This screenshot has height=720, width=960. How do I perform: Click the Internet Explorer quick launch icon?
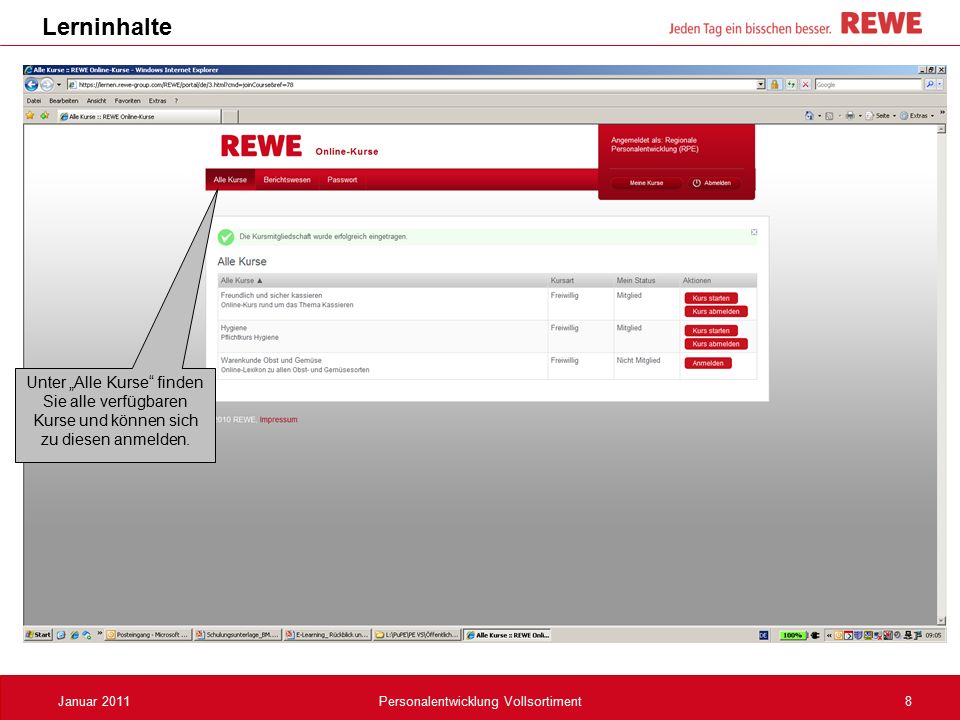74,635
